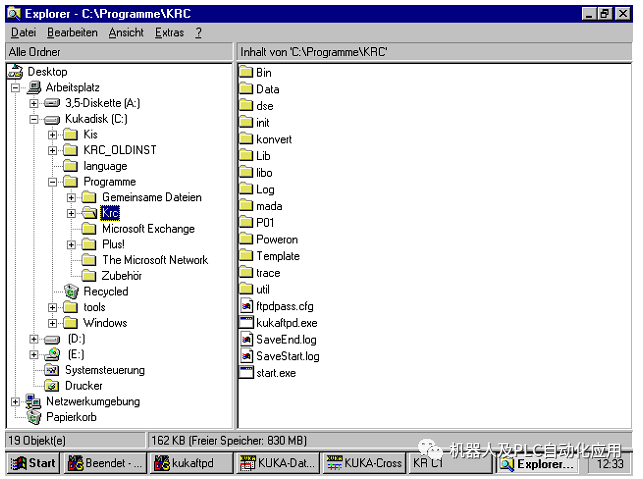Viewport: 643px width, 479px height.
Task: Select the Template folder icon
Action: click(246, 255)
